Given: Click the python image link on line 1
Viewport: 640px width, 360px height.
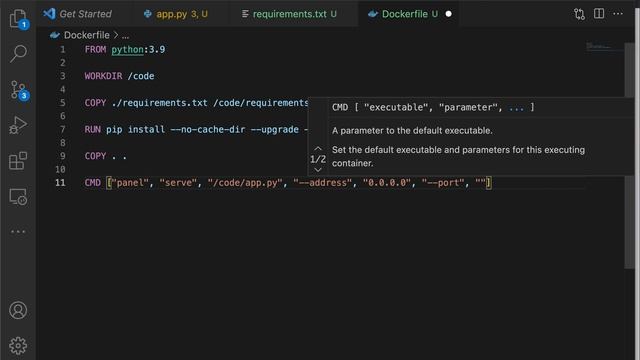Looking at the screenshot, I should 127,50.
